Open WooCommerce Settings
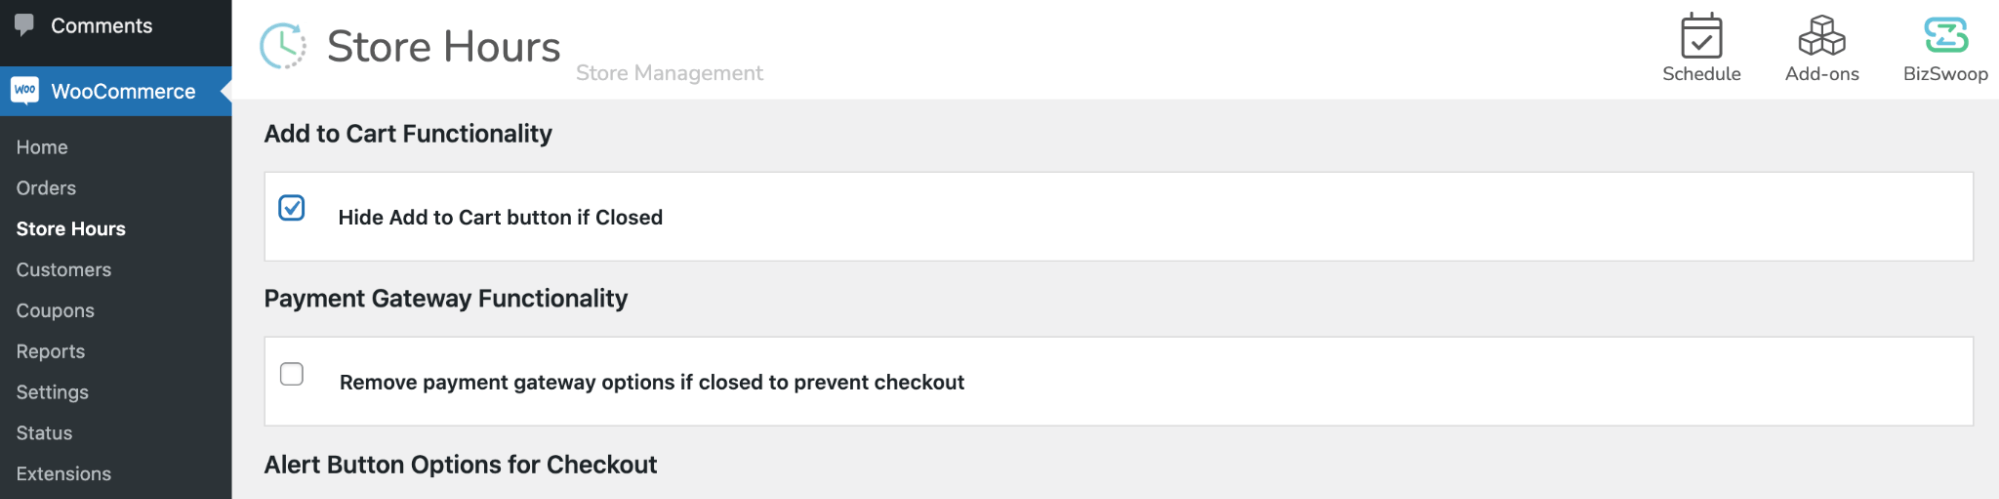The width and height of the screenshot is (1999, 499). point(52,393)
